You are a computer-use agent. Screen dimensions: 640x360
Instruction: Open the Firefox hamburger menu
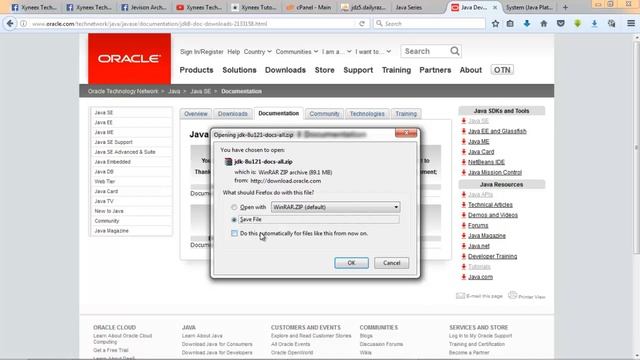coord(631,24)
